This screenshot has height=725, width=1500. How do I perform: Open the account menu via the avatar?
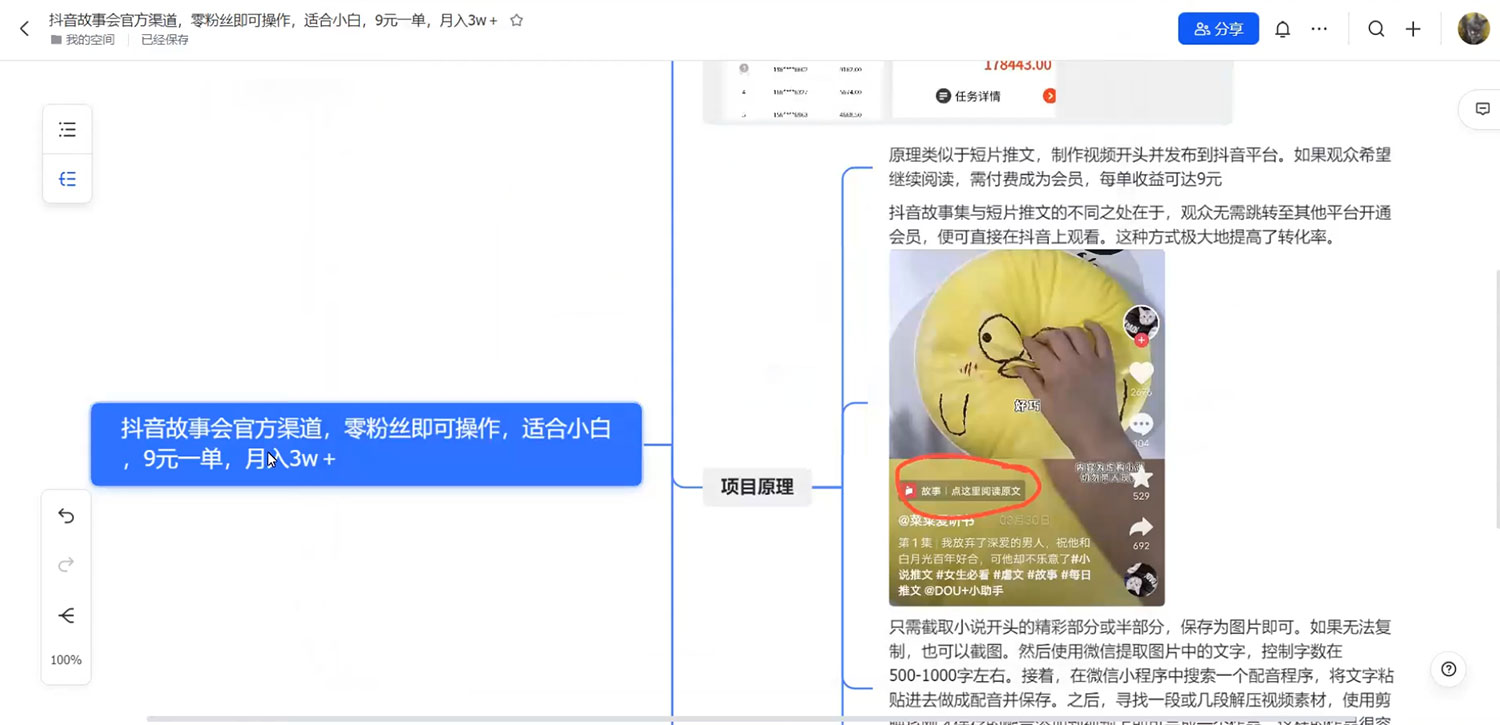[x=1473, y=28]
